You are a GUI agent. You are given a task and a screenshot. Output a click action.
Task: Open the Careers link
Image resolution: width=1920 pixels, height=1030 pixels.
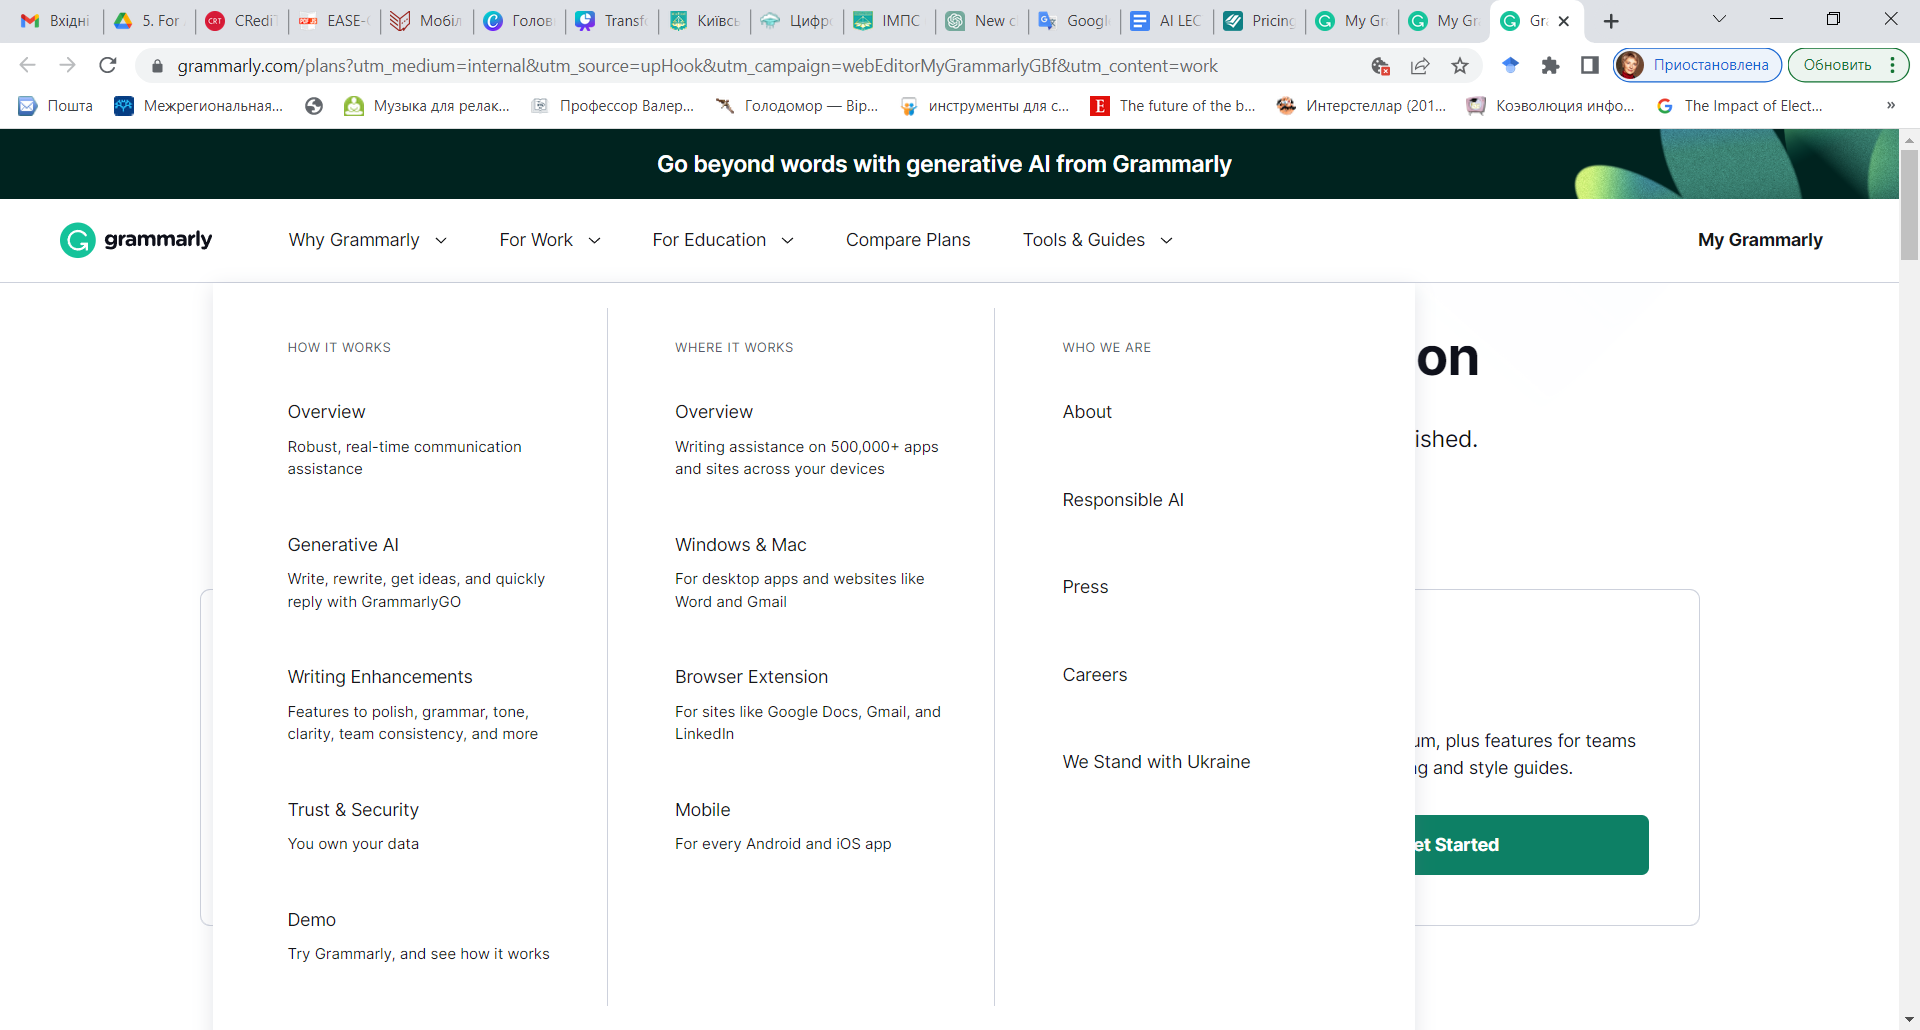pos(1095,675)
